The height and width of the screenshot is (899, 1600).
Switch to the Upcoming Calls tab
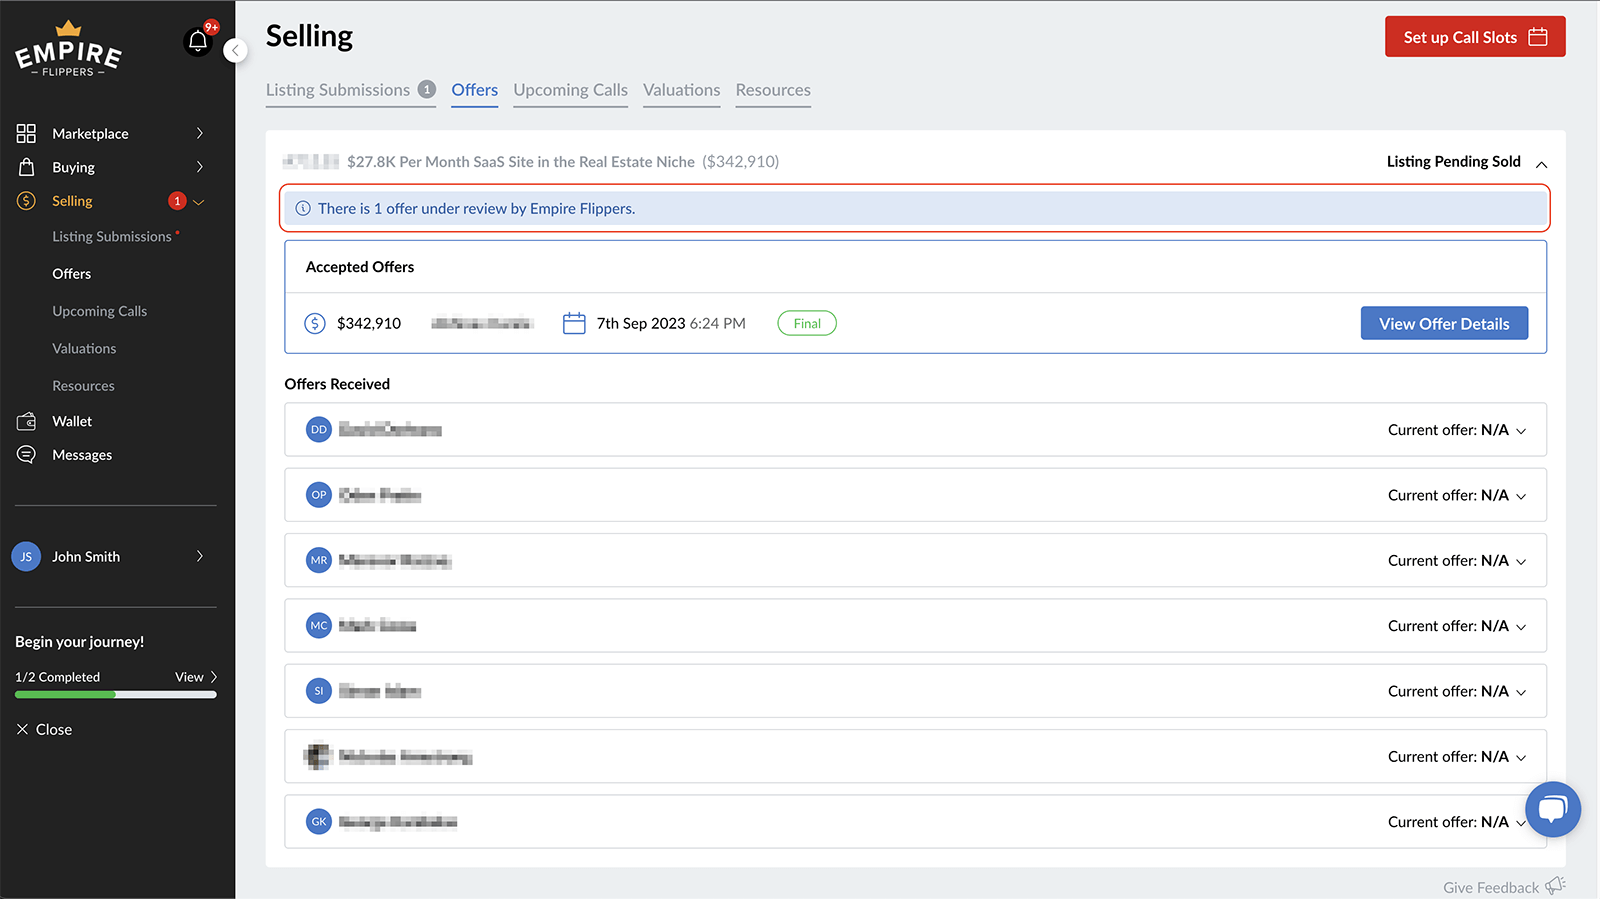[x=570, y=90]
